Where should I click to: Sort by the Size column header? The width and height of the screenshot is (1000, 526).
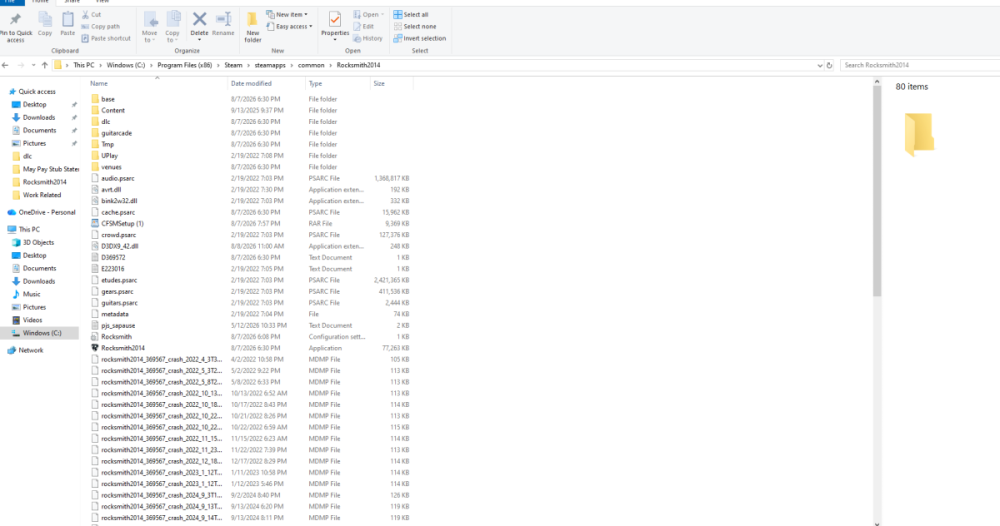tap(379, 84)
